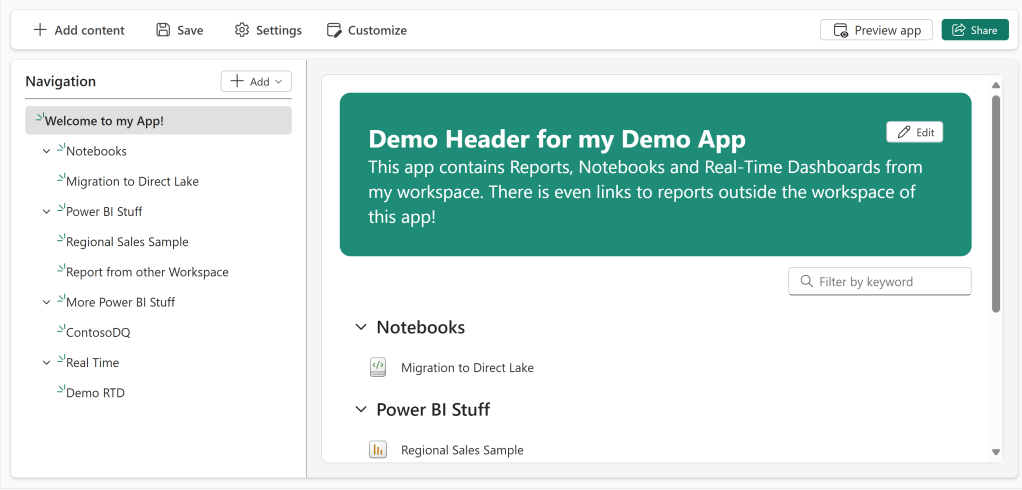The image size is (1022, 490).
Task: Click the link icon before ContosoDQ
Action: [61, 330]
